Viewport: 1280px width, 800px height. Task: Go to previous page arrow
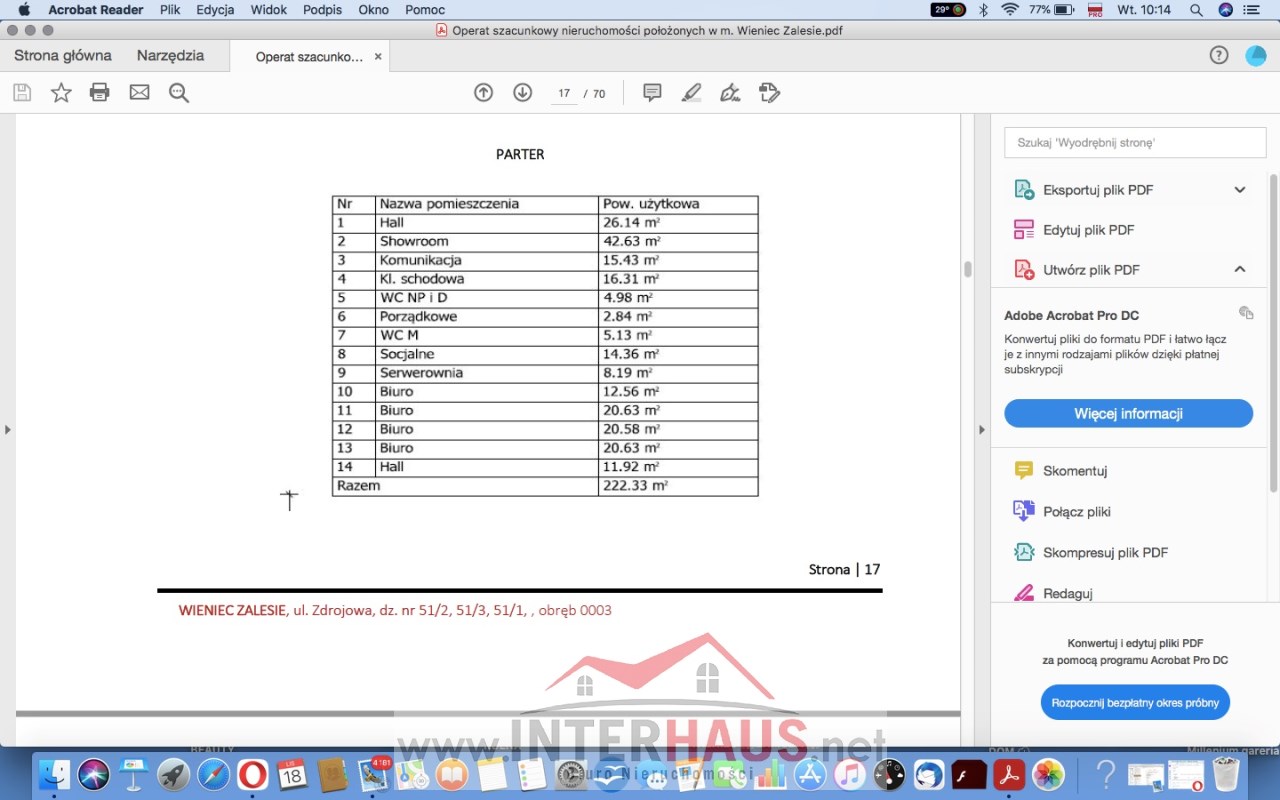click(483, 93)
